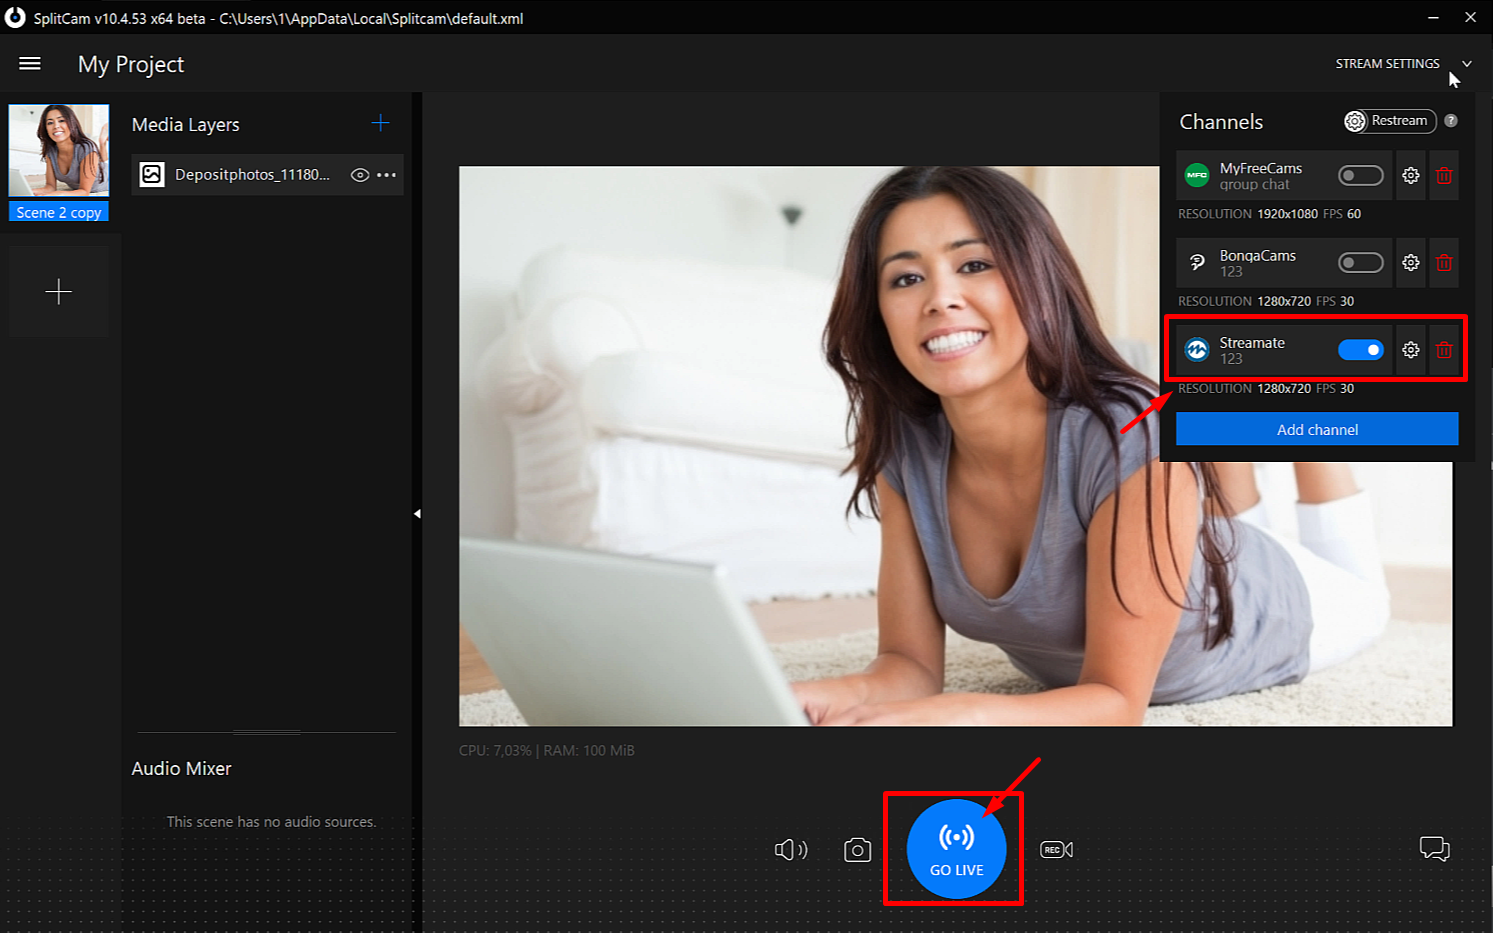Open the hamburger main menu
Image resolution: width=1493 pixels, height=933 pixels.
(30, 64)
